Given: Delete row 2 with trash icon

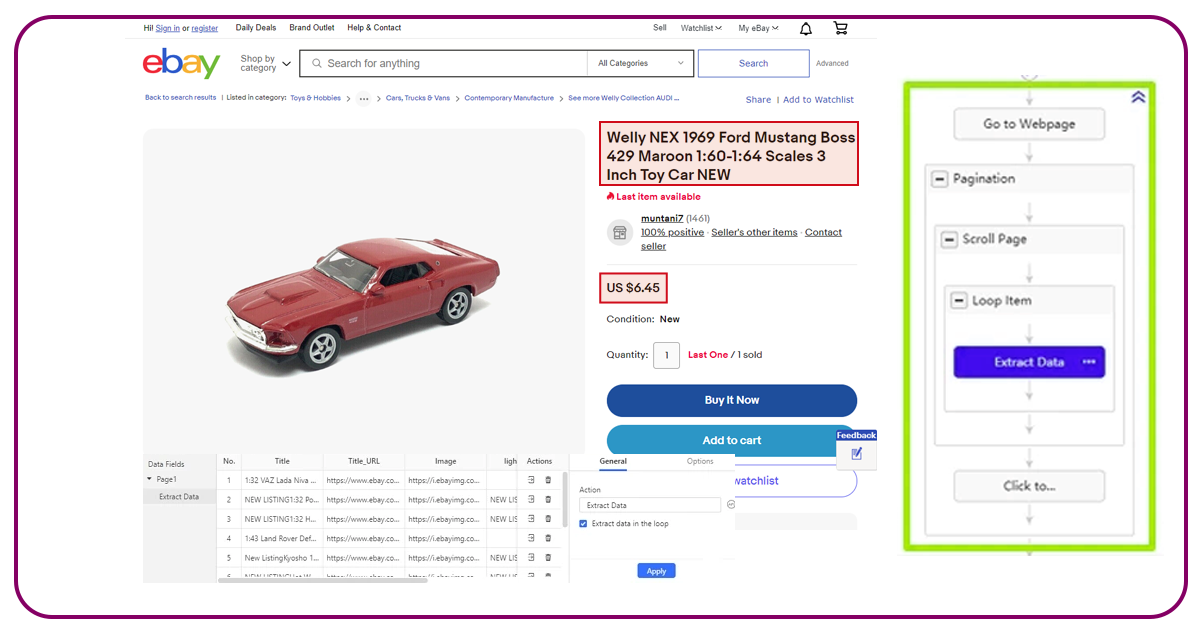Looking at the screenshot, I should click(x=548, y=499).
